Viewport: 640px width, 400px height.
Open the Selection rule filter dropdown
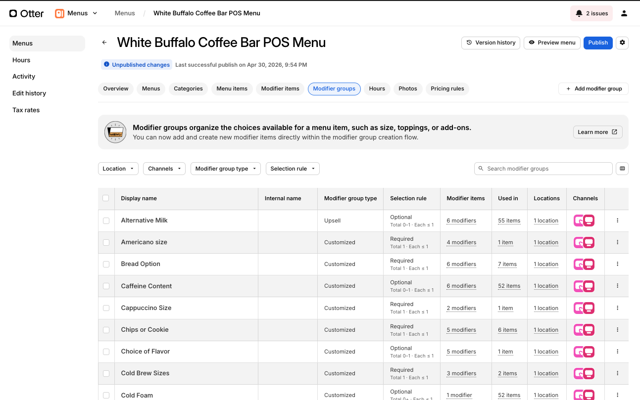[293, 169]
